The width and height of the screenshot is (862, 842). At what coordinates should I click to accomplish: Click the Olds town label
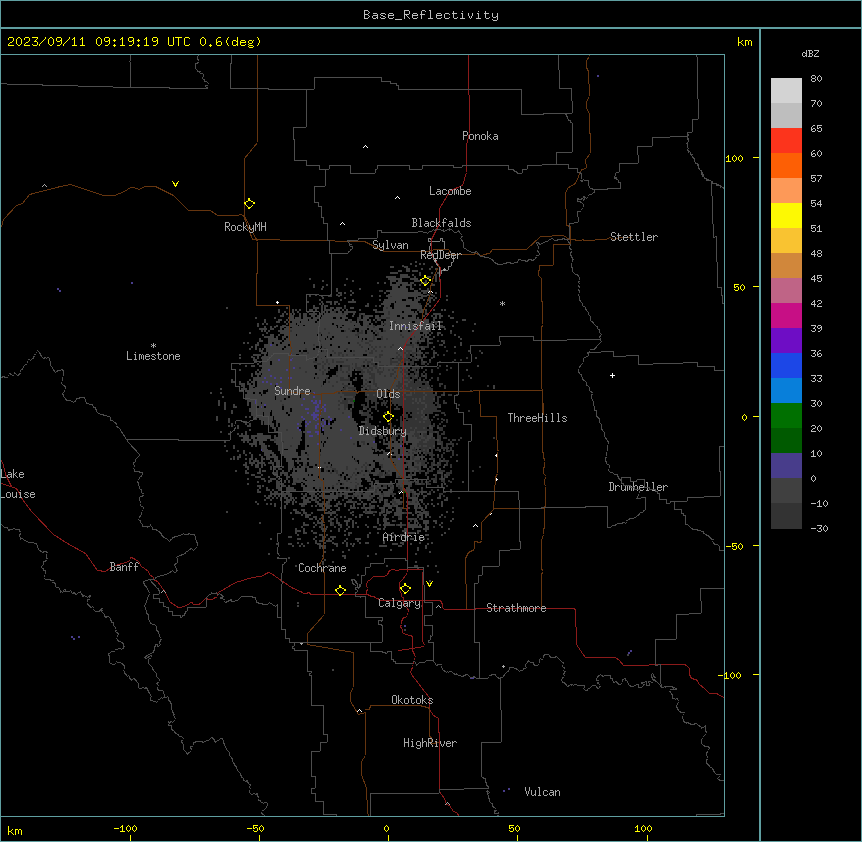tap(388, 394)
